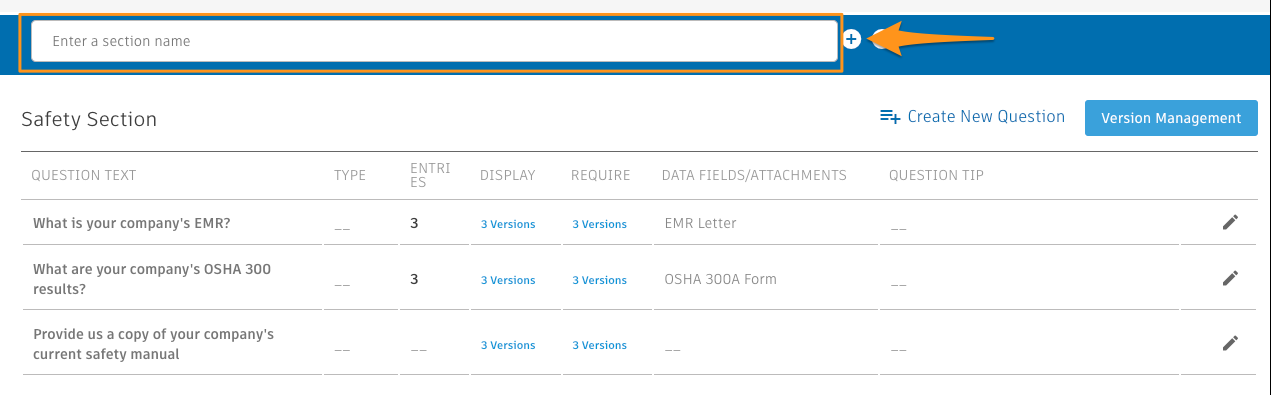Click the QUESTION TIP column header
This screenshot has height=395, width=1271.
936,175
